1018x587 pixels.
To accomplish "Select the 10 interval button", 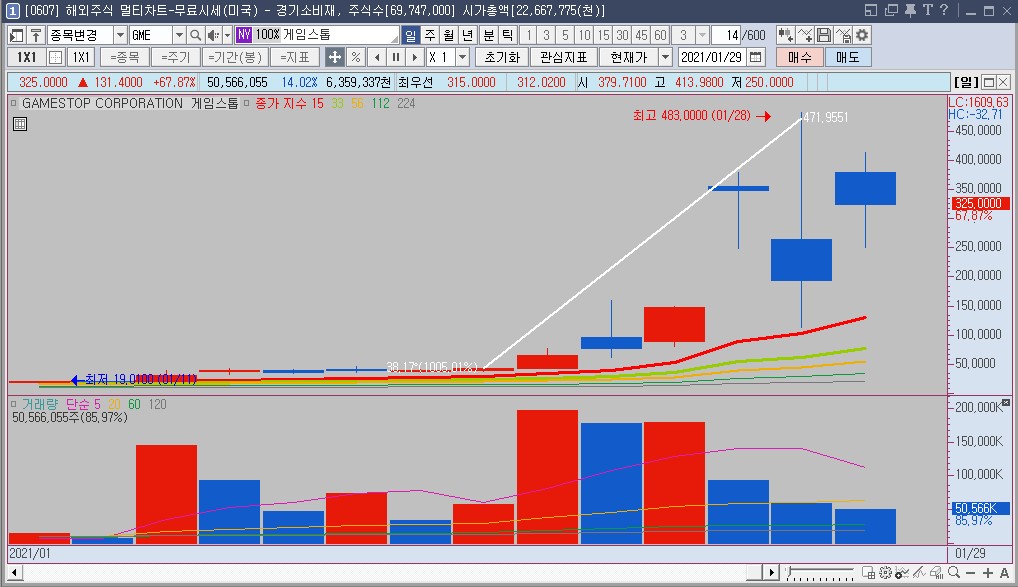I will click(x=585, y=35).
